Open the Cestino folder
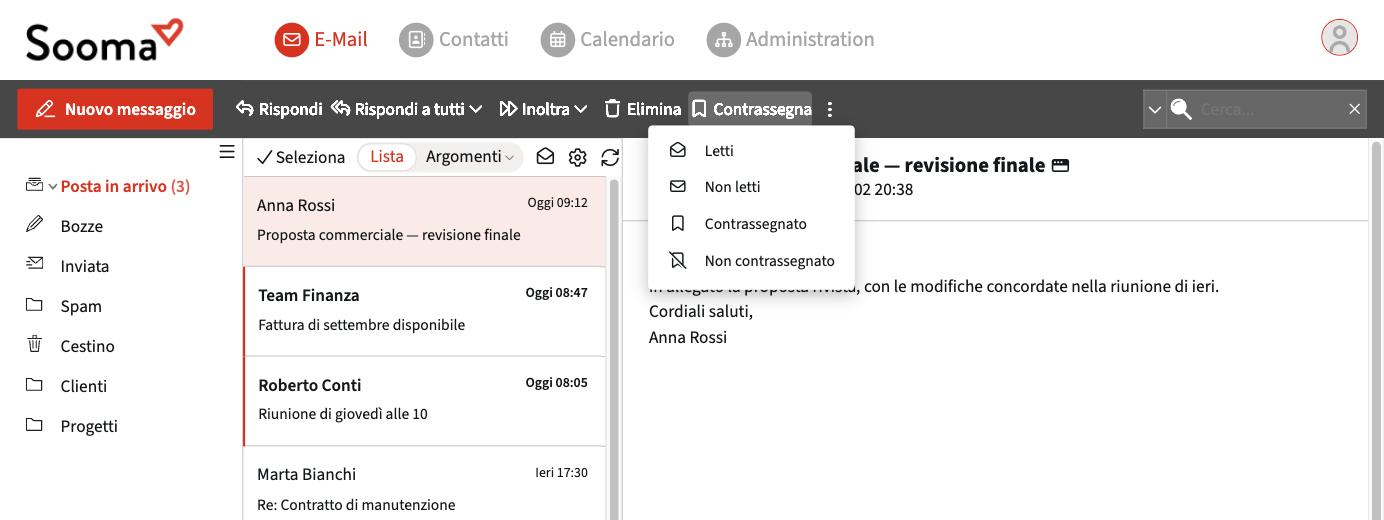Screen dimensions: 1384x520 tap(88, 346)
